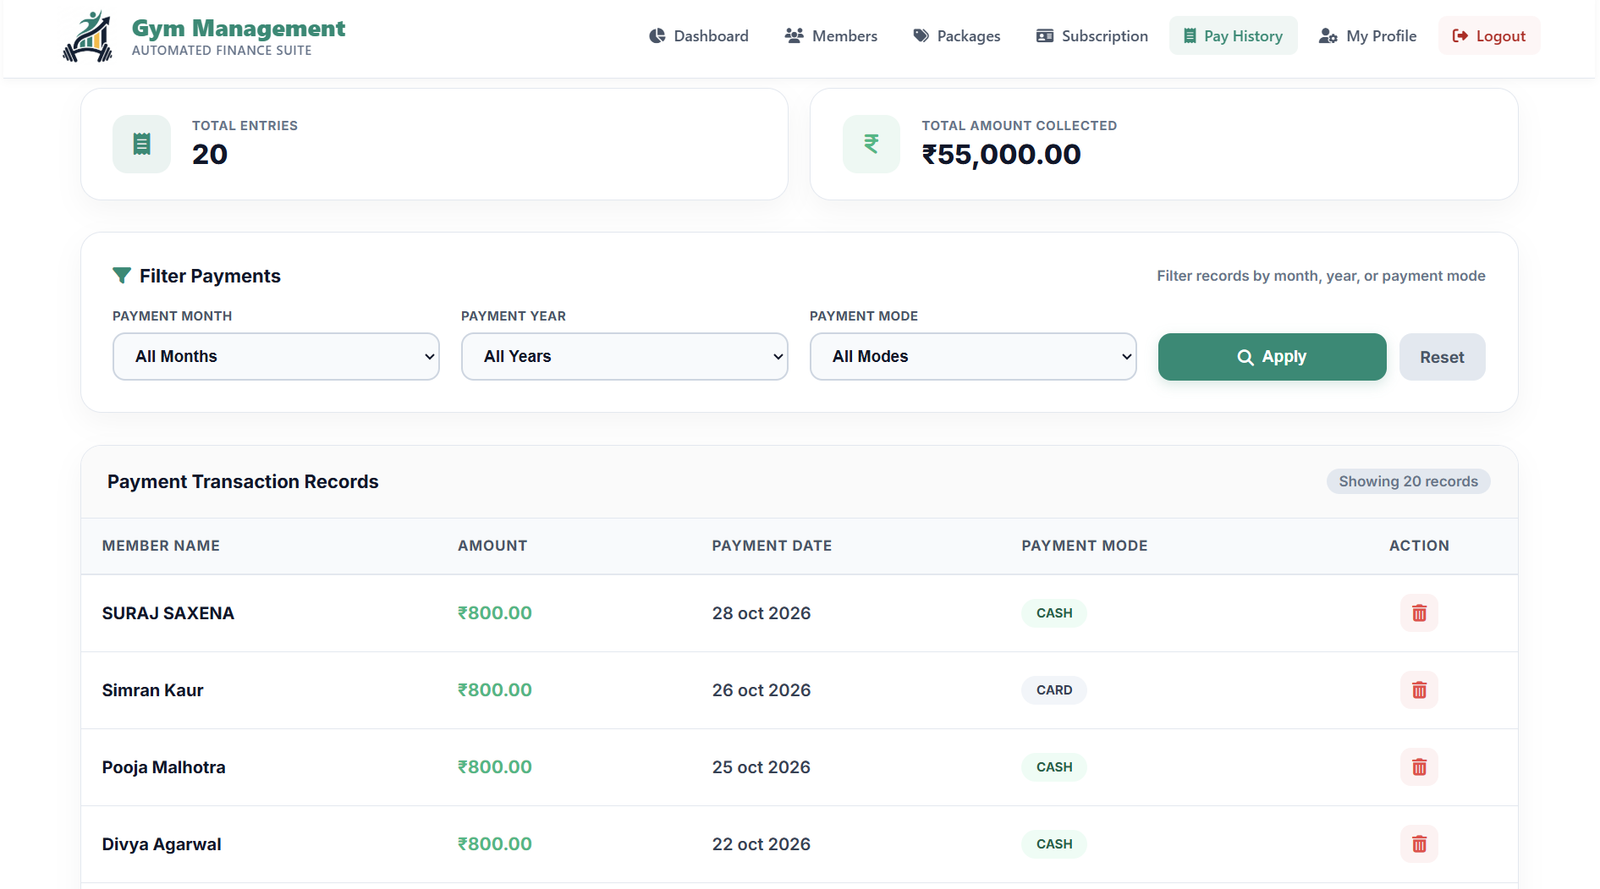Open My Profile page
Screen dimensions: 1600x889
tap(1368, 36)
